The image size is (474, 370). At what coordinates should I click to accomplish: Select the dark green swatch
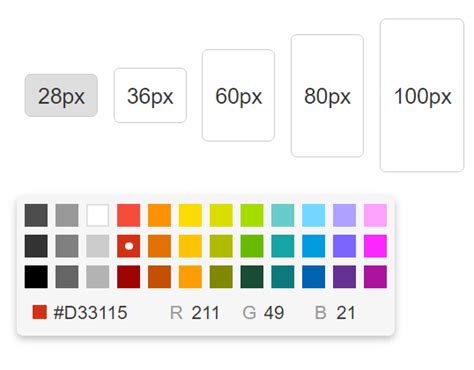click(x=252, y=277)
